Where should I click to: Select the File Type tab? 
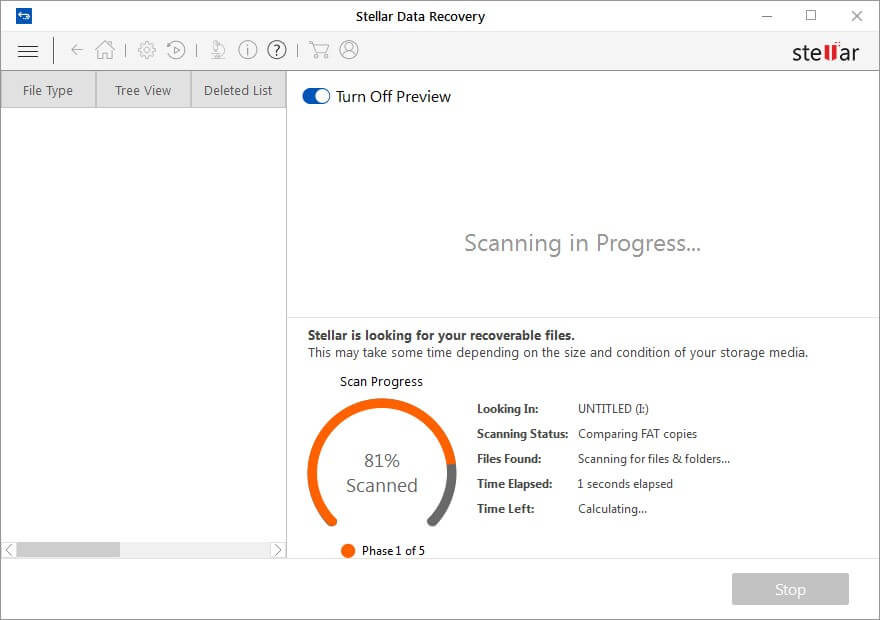[x=47, y=90]
